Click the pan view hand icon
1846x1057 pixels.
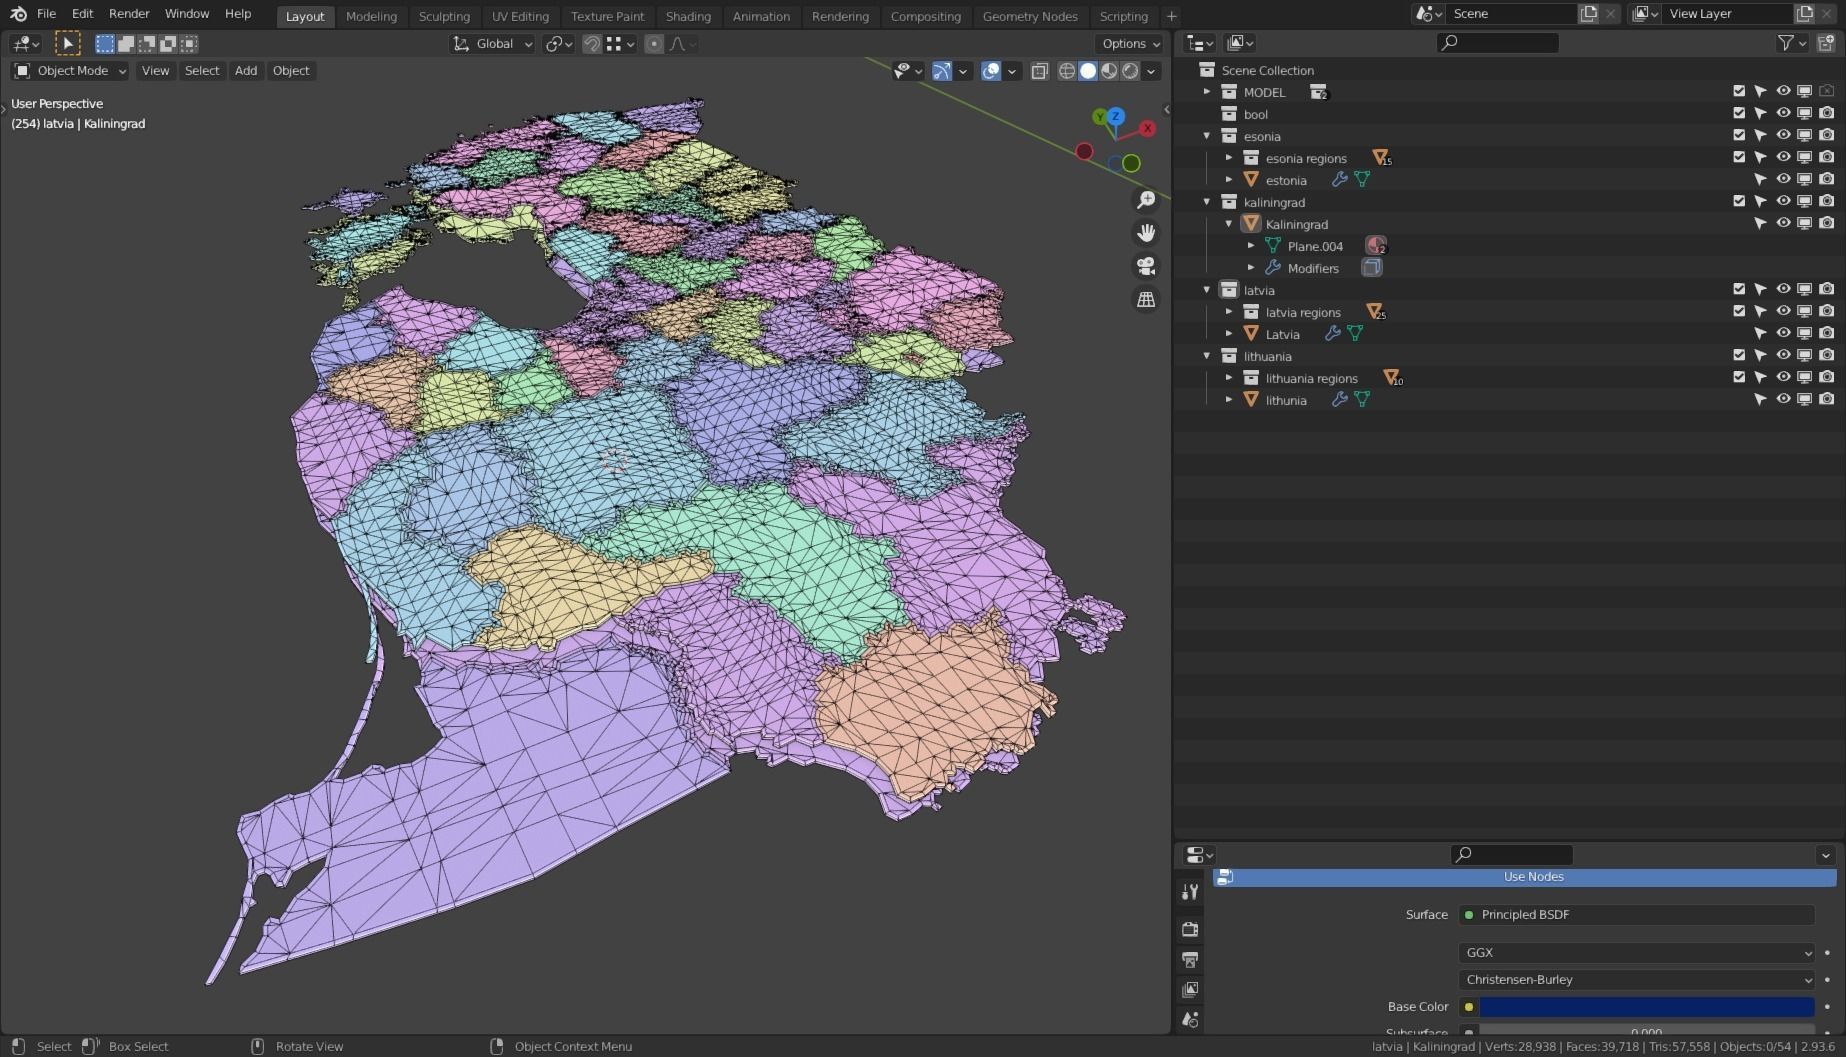[1146, 233]
